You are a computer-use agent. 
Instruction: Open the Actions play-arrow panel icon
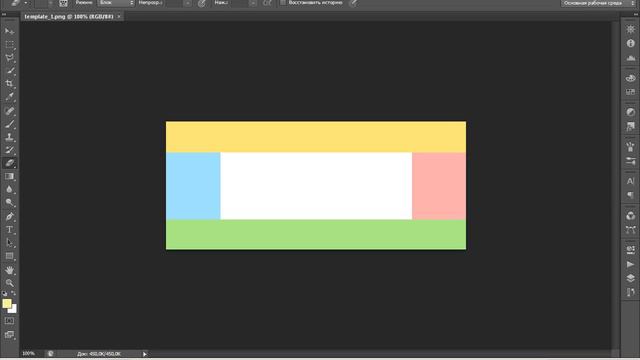(631, 264)
